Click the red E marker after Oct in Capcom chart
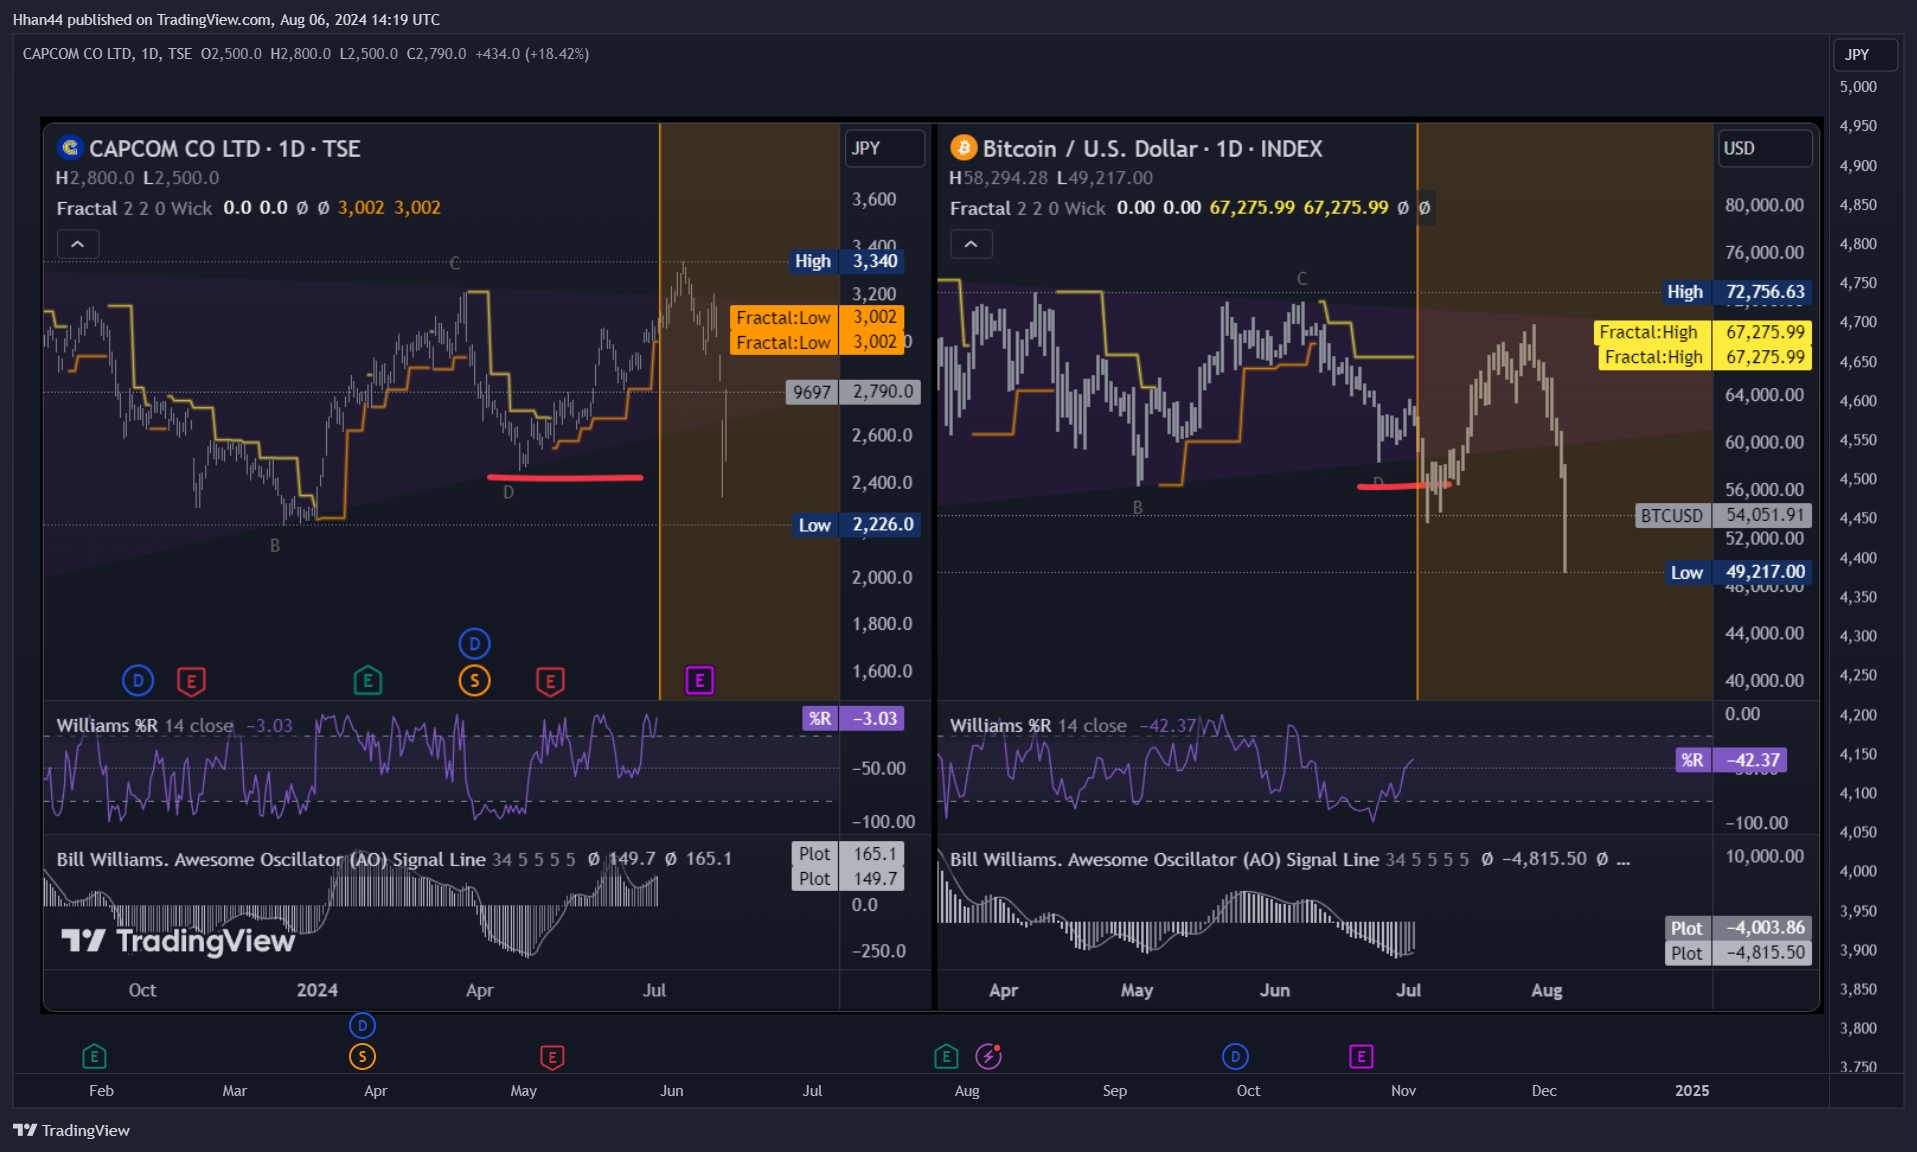The width and height of the screenshot is (1917, 1152). pos(191,681)
